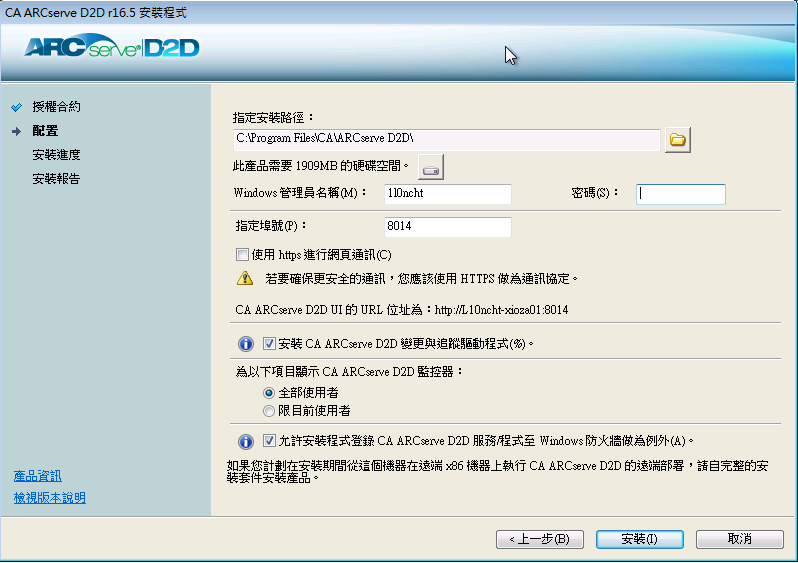The height and width of the screenshot is (563, 798).
Task: Click the info icon beside firewall exception option
Action: [246, 441]
